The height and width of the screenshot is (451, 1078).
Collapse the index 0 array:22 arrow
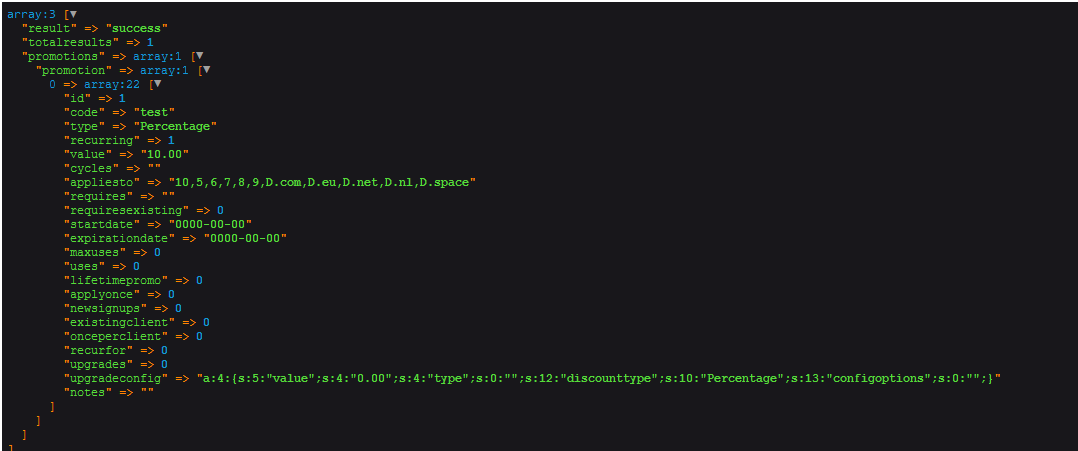tap(156, 84)
